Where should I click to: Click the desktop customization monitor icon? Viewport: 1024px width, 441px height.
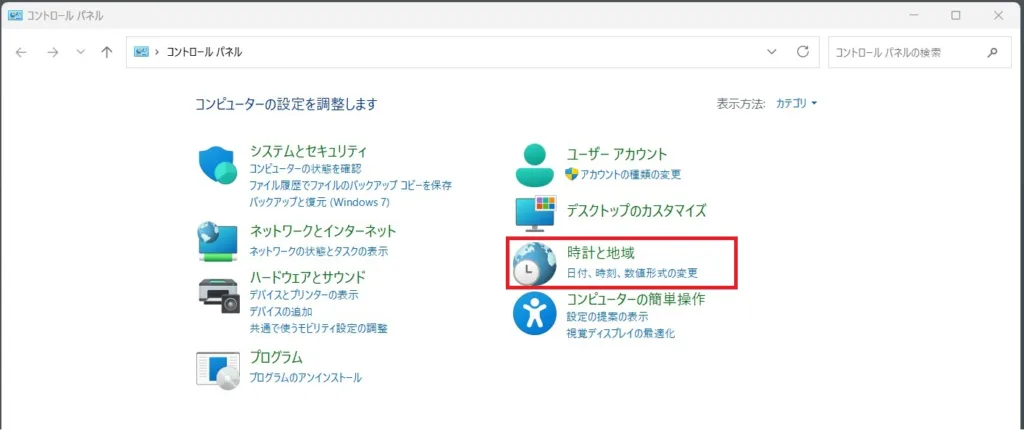pos(534,212)
